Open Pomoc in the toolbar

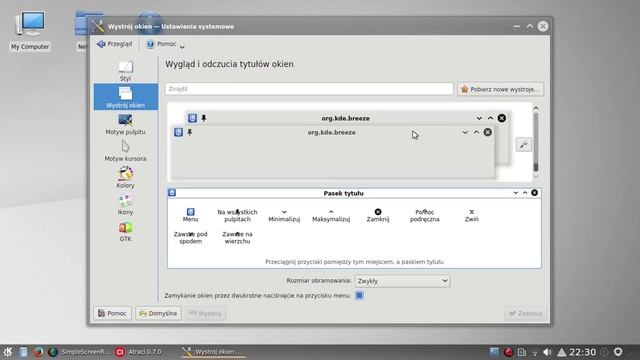162,44
